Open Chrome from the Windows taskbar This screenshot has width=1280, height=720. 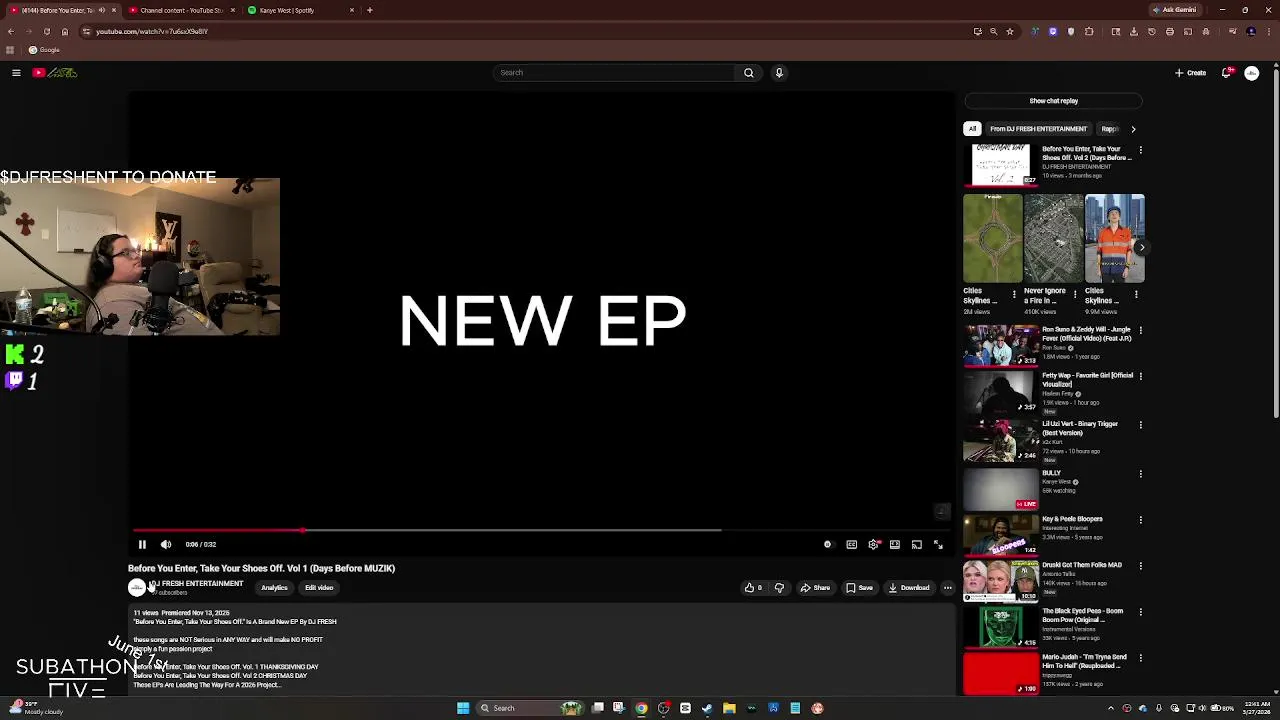tap(641, 709)
